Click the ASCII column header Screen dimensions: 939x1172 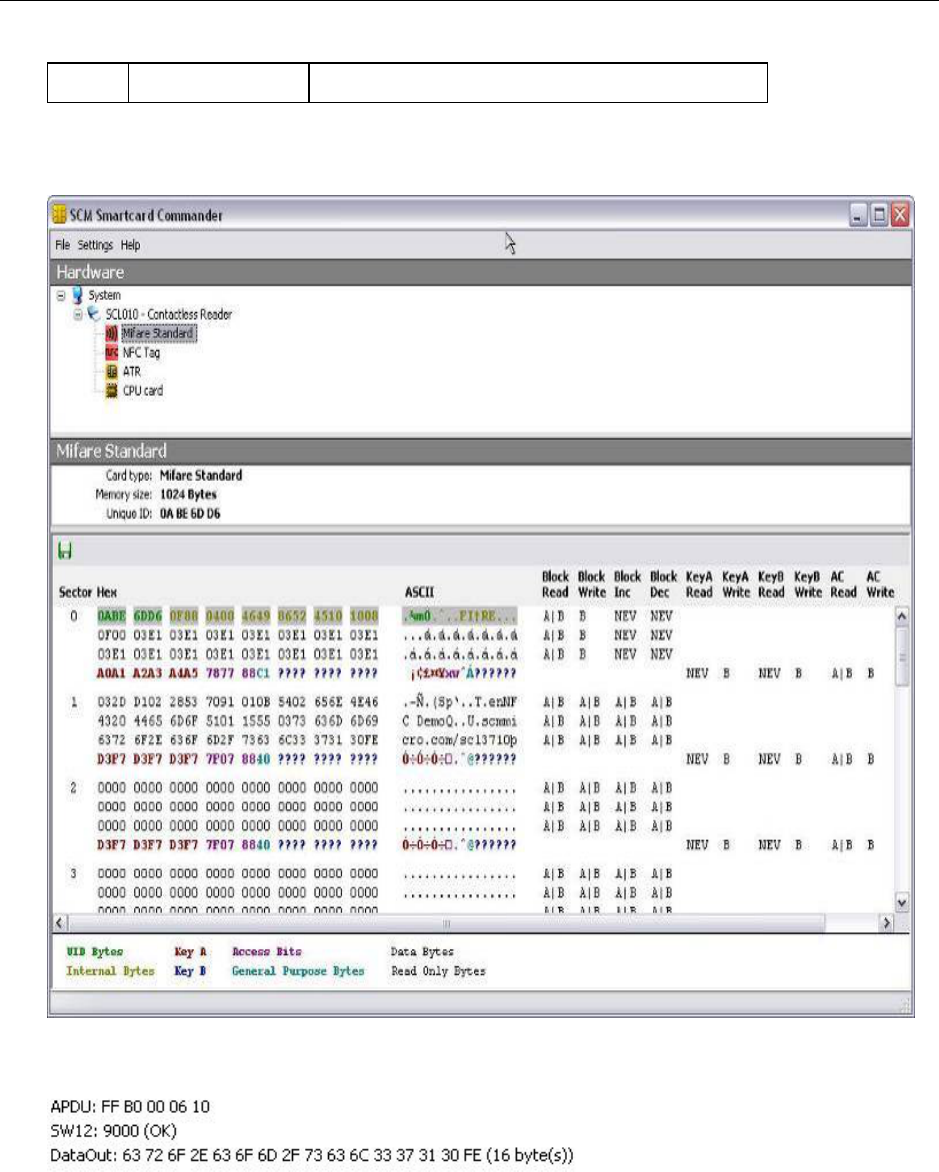(x=419, y=592)
